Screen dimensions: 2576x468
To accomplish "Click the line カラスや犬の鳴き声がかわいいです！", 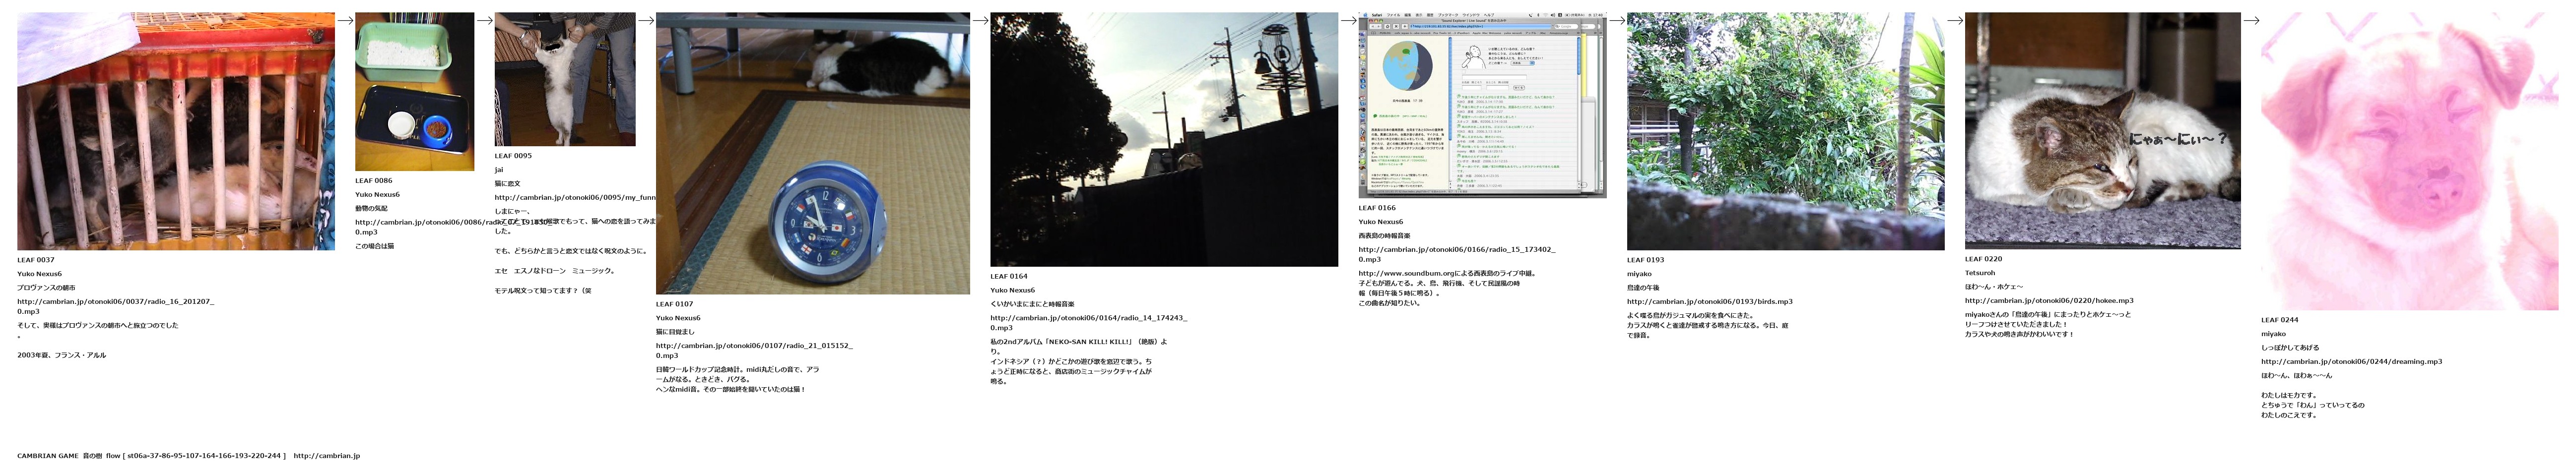I will pos(2019,334).
